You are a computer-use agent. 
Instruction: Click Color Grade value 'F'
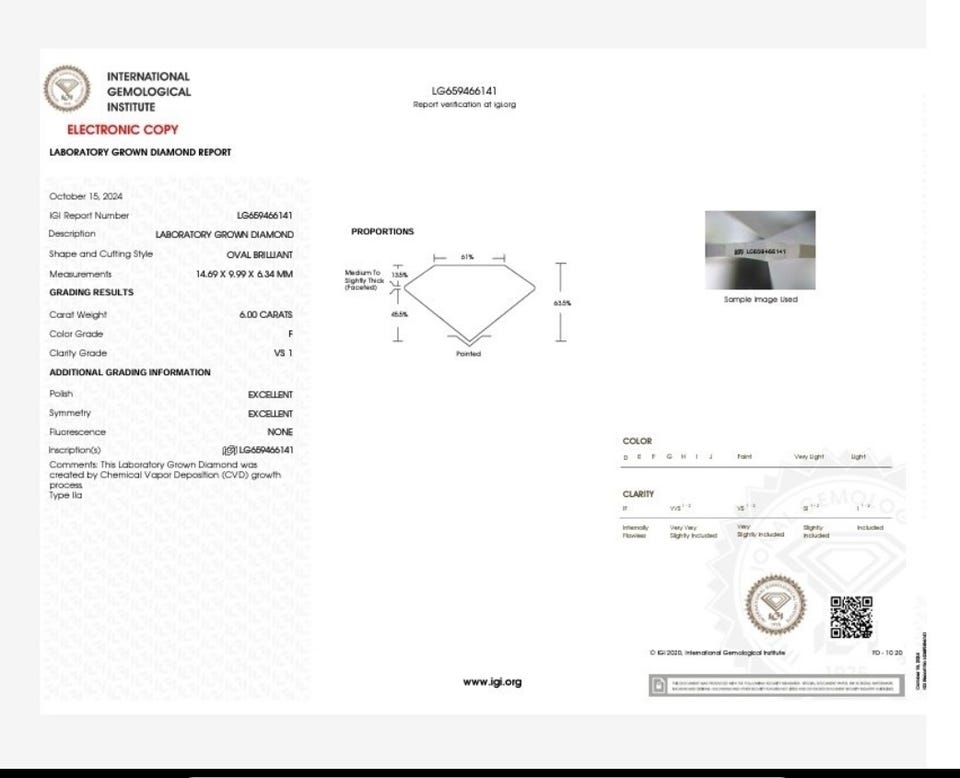pos(290,334)
